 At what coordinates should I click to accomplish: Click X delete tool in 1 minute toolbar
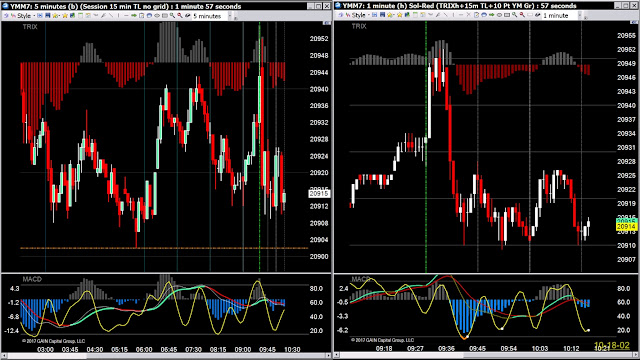pos(469,16)
